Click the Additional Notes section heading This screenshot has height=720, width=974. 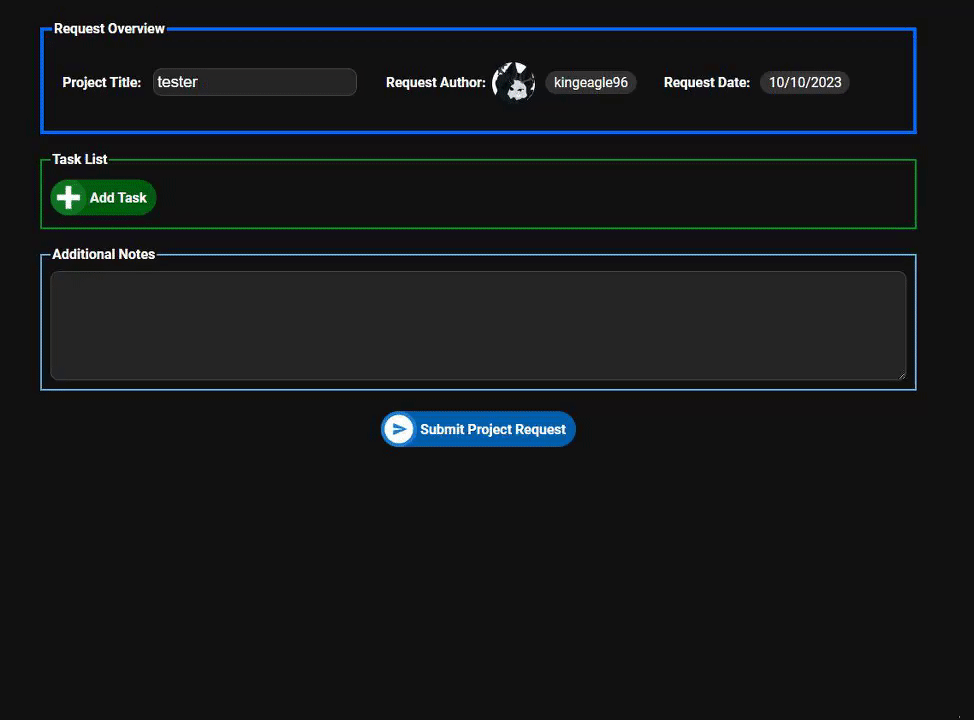click(x=104, y=254)
